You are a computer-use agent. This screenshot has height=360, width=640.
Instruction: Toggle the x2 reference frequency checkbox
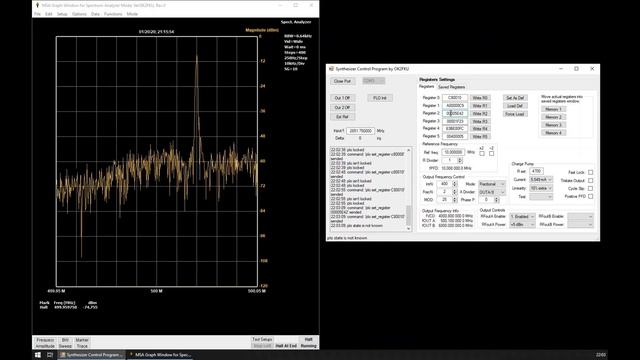point(482,153)
